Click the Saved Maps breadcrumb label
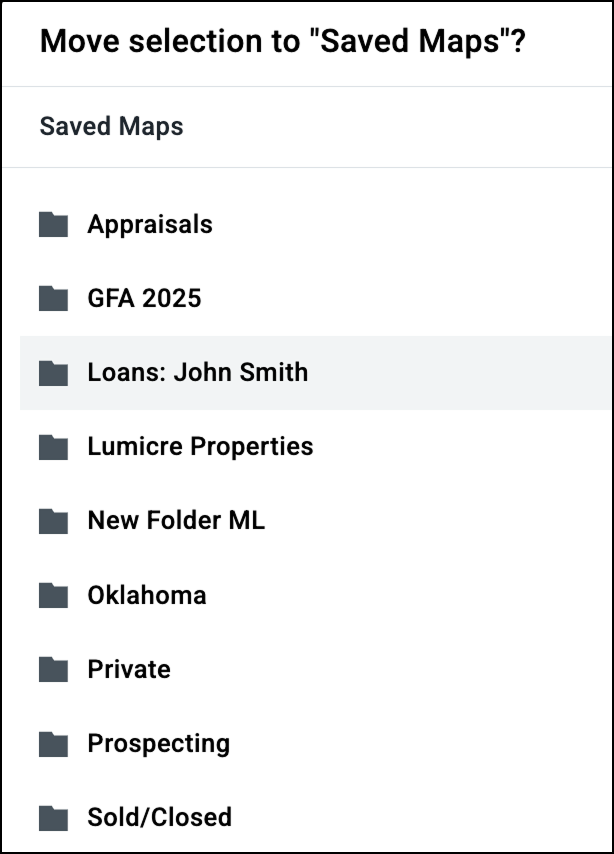Image resolution: width=614 pixels, height=854 pixels. pos(111,126)
